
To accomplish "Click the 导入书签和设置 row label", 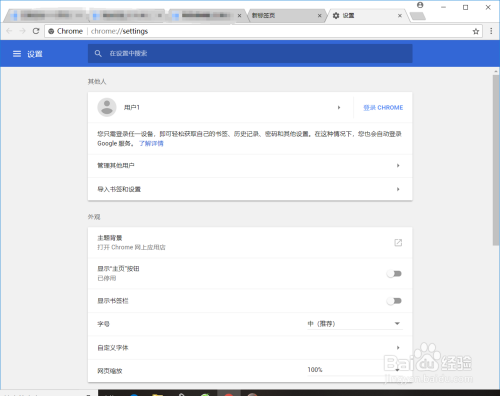I will coord(119,189).
